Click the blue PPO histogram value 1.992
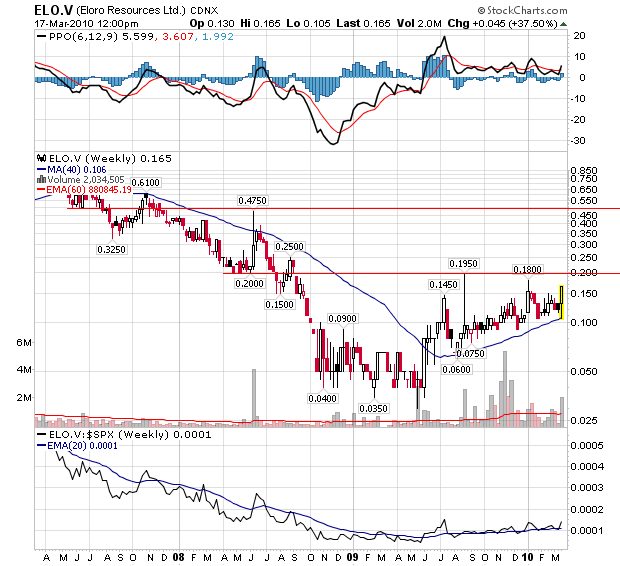 pyautogui.click(x=218, y=37)
